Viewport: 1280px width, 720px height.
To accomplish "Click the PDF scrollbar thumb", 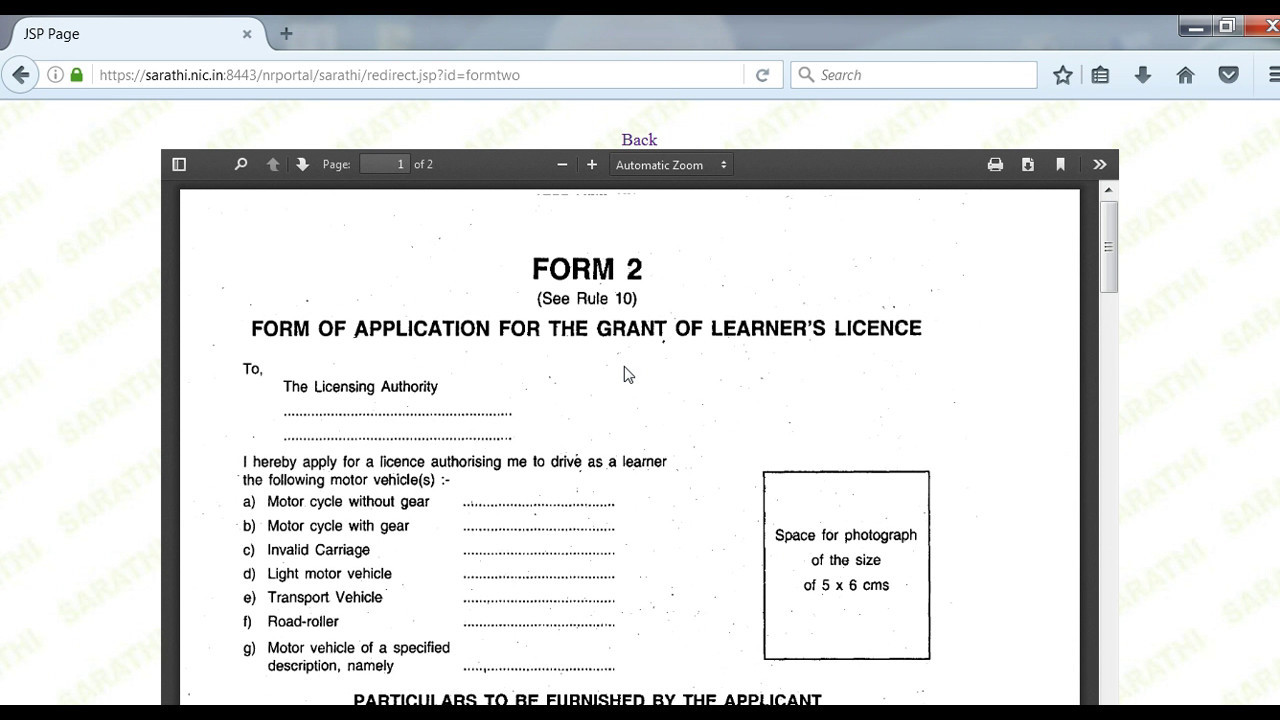I will [x=1109, y=247].
